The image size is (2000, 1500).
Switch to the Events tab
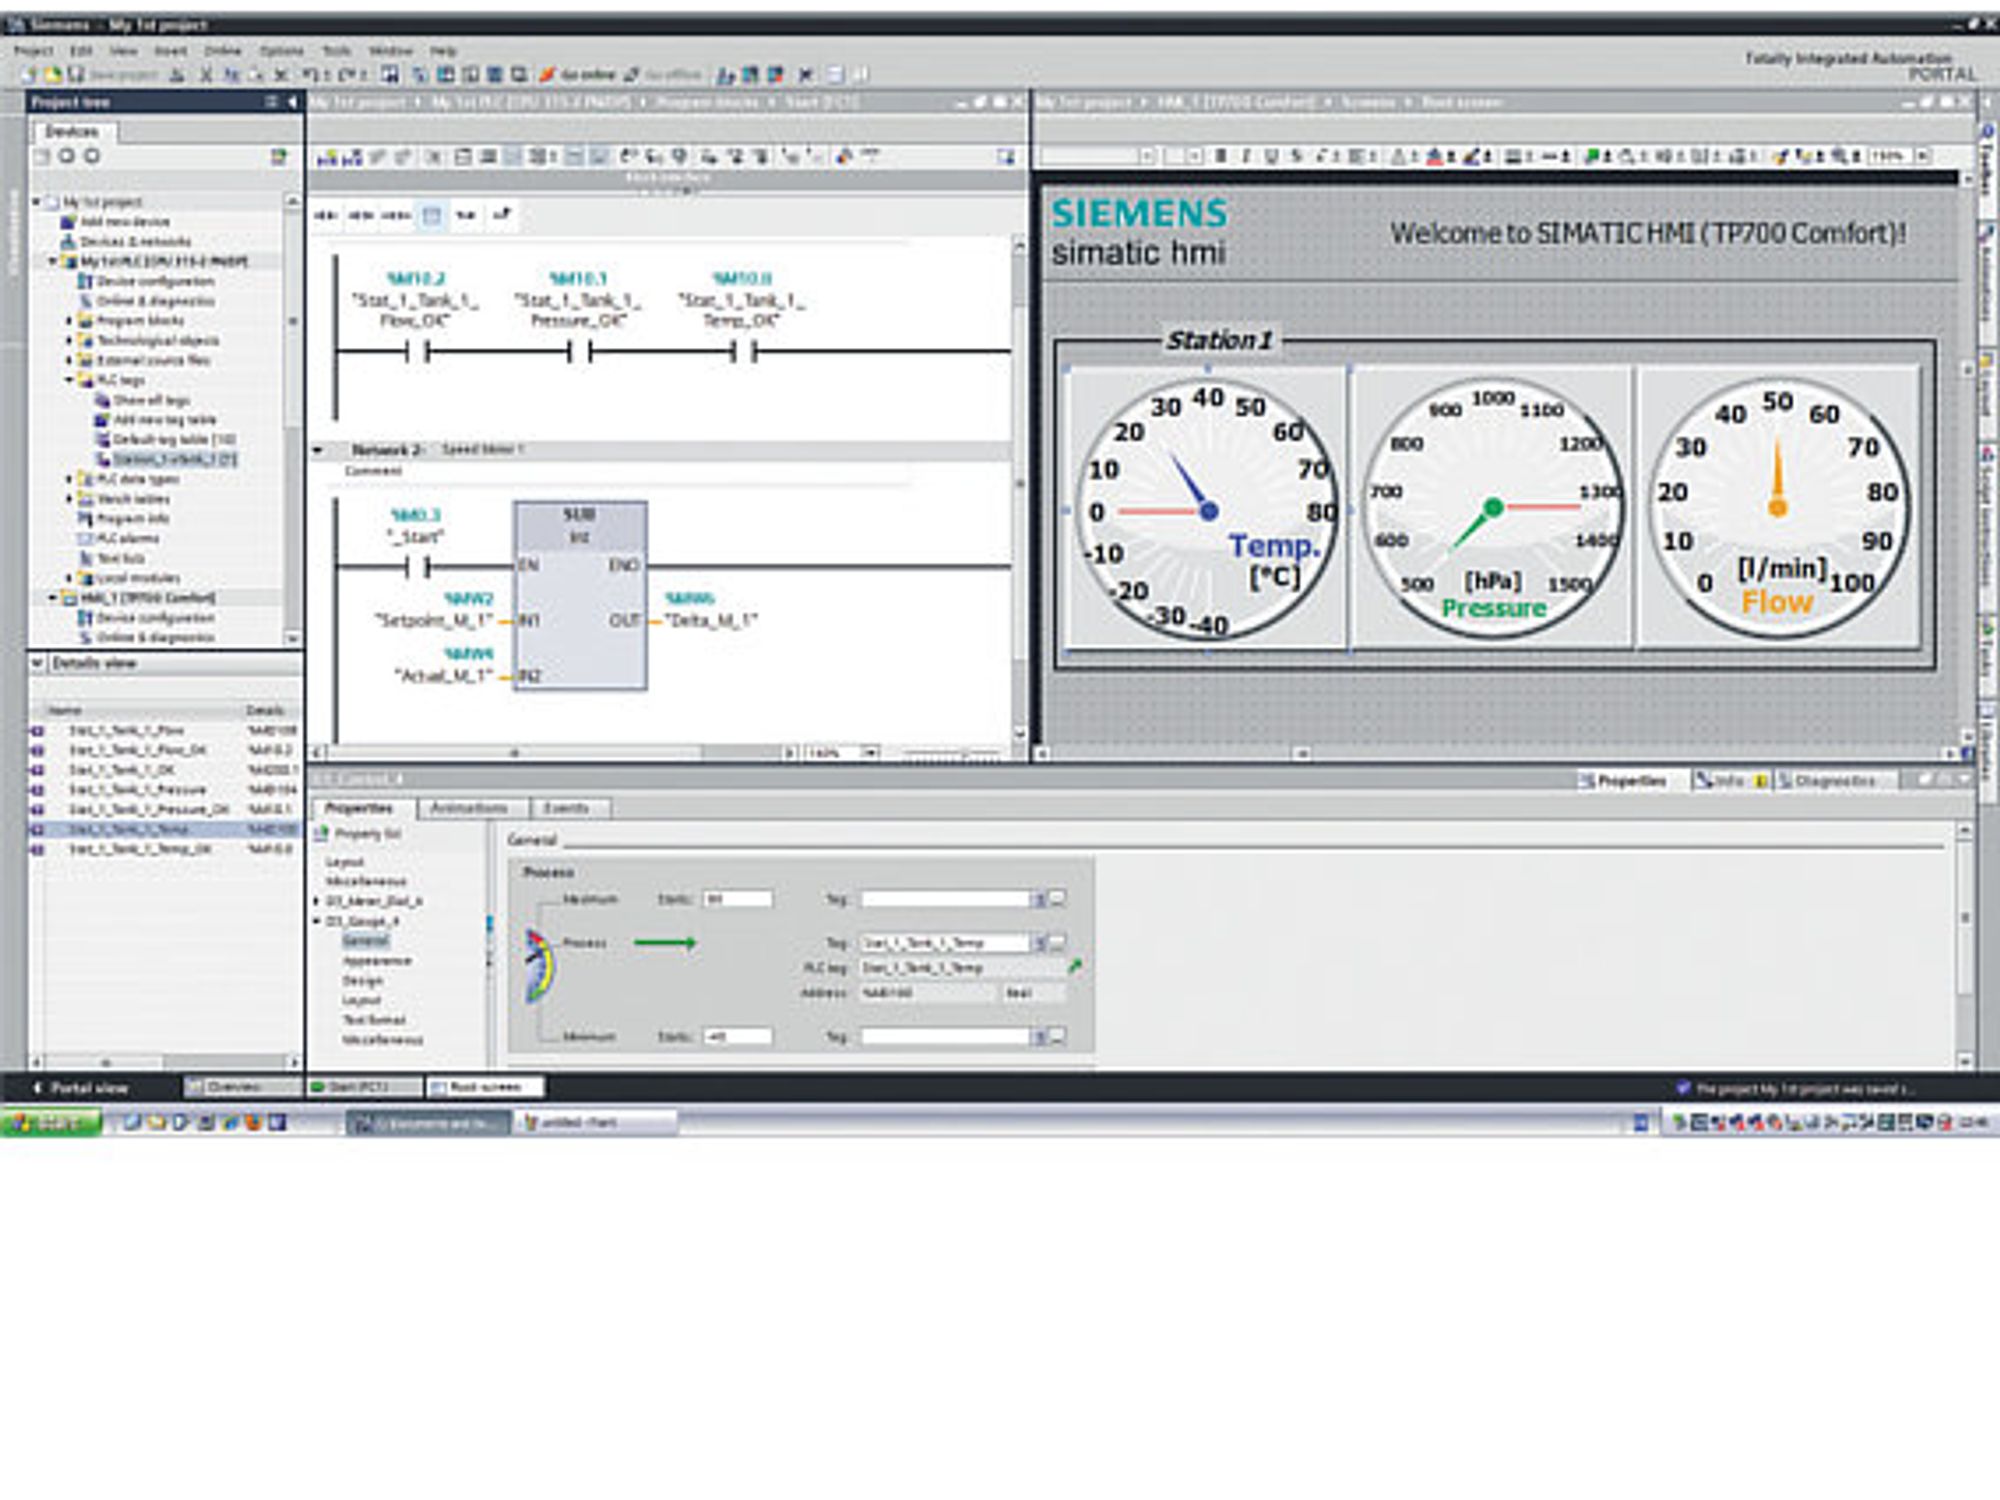coord(566,808)
